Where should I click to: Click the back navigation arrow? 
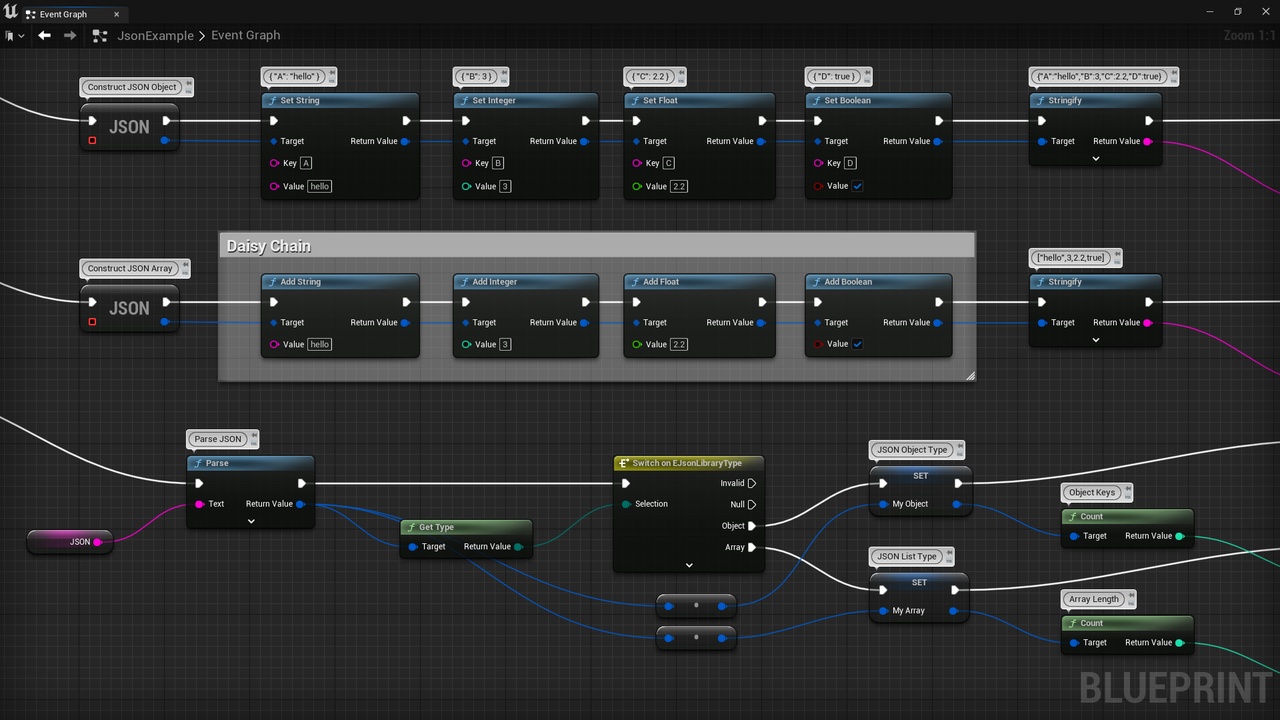(x=44, y=35)
